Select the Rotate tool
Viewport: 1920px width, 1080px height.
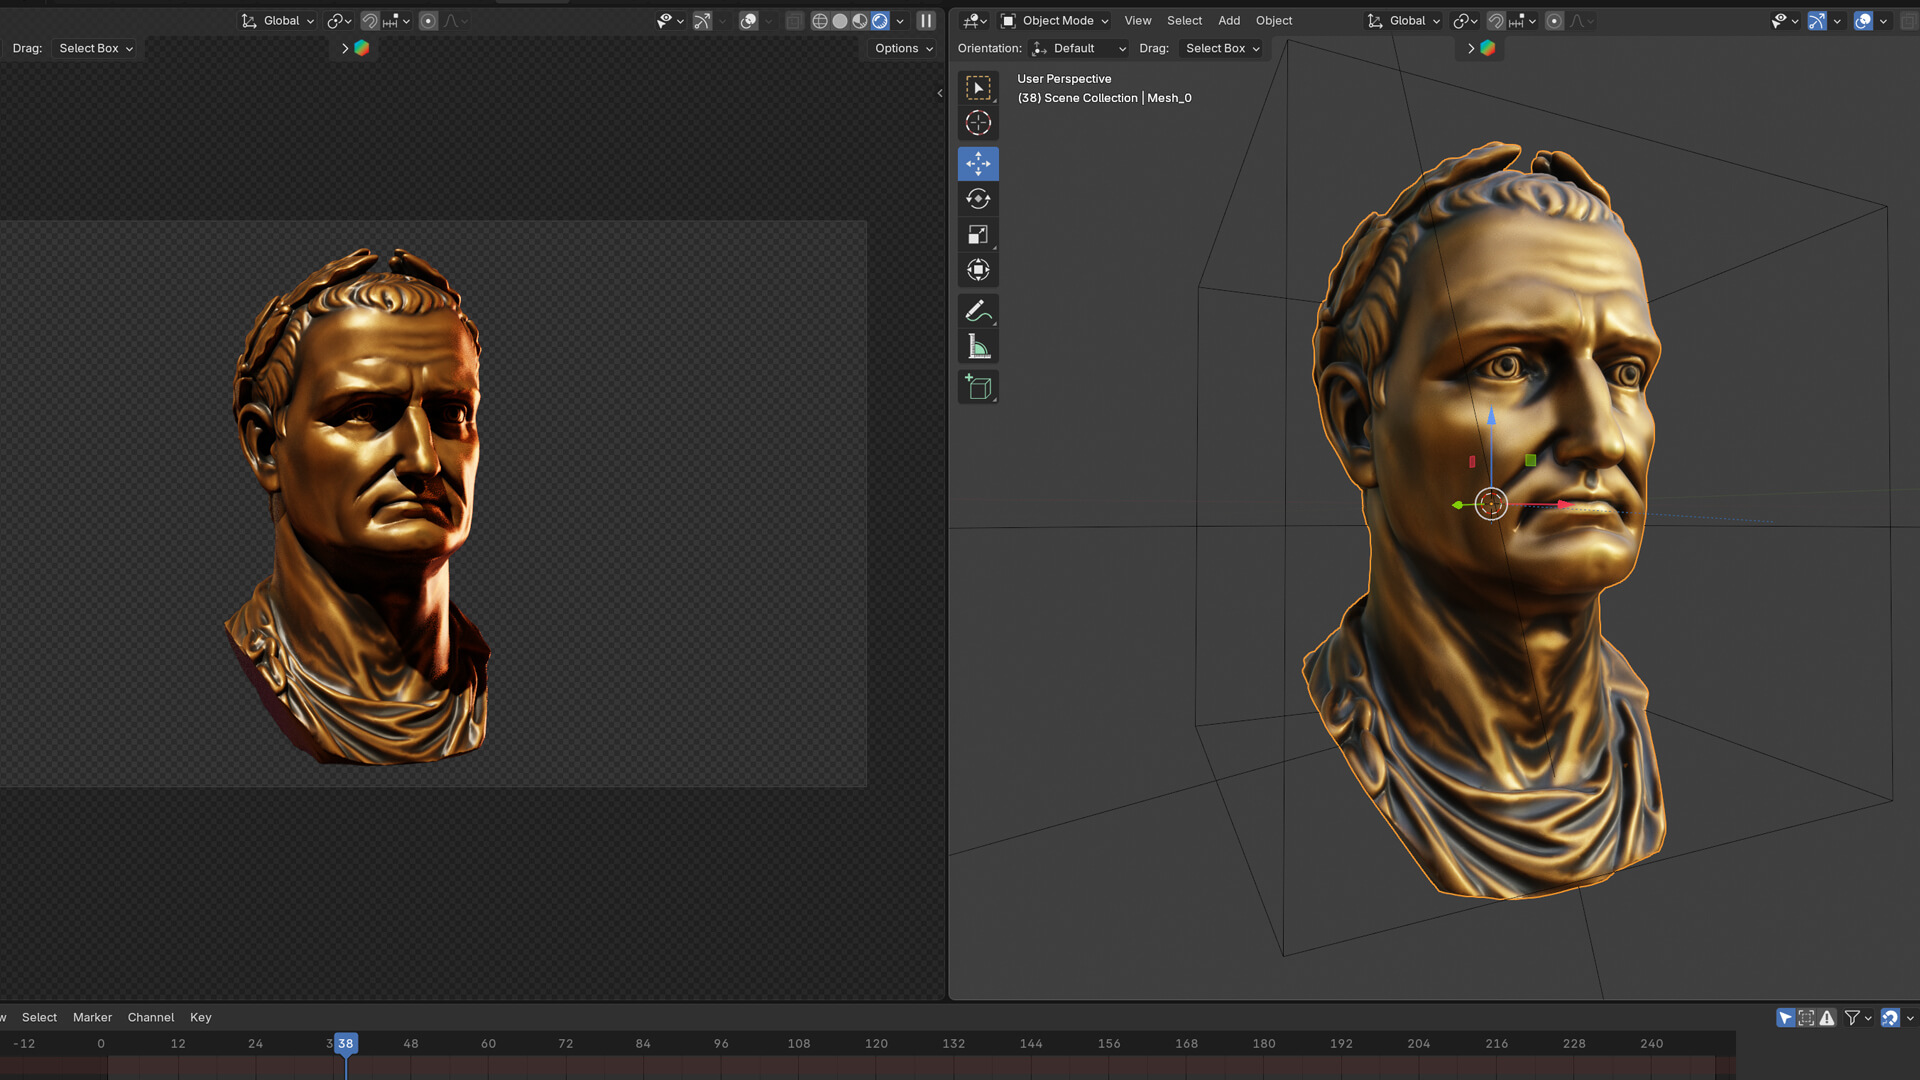coord(978,199)
